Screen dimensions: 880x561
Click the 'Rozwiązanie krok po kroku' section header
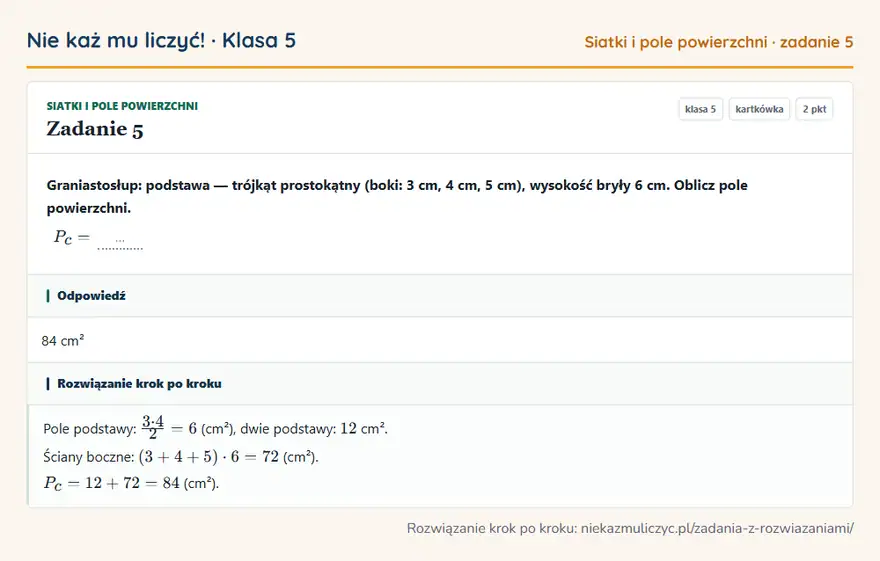(x=440, y=384)
